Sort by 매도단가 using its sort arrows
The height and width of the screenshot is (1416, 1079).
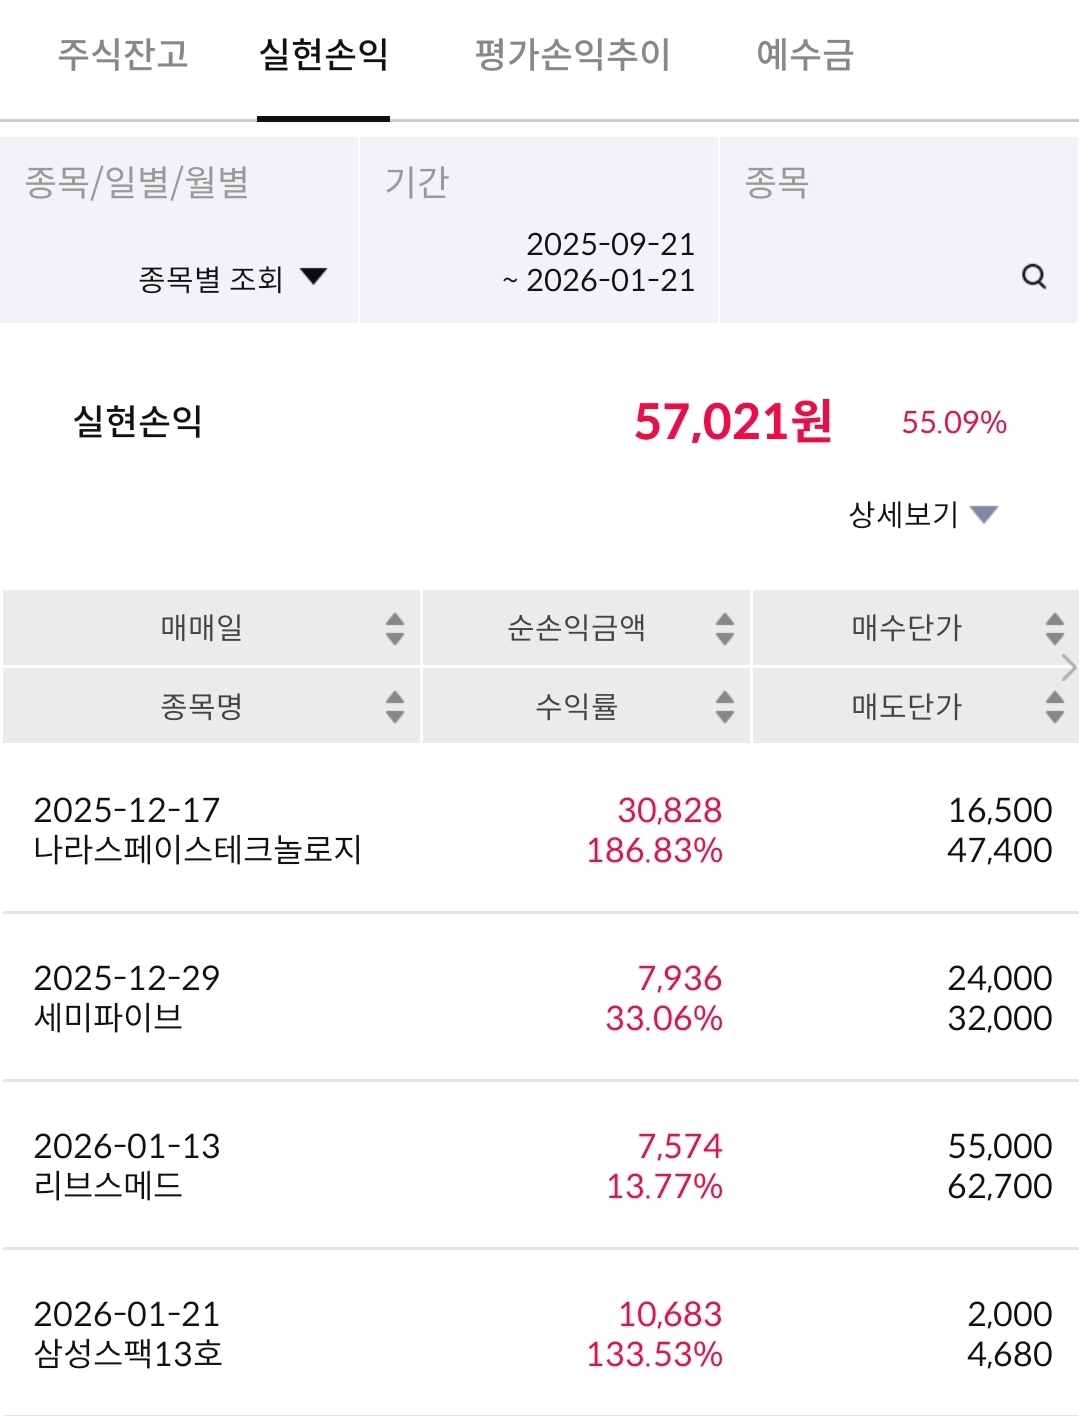click(1054, 707)
